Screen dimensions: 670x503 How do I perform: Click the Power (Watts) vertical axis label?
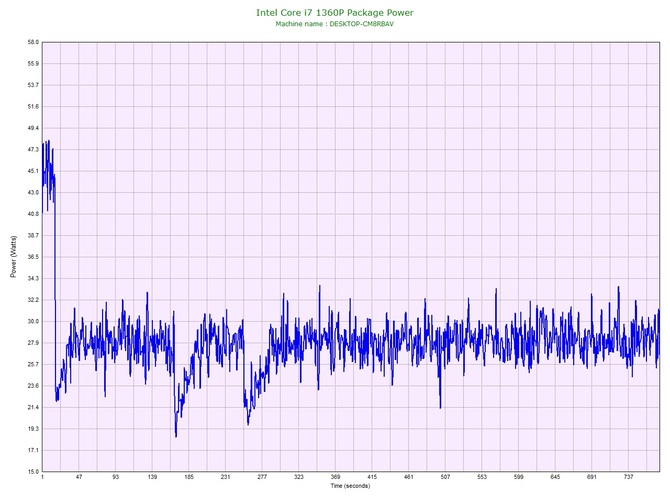coord(13,257)
